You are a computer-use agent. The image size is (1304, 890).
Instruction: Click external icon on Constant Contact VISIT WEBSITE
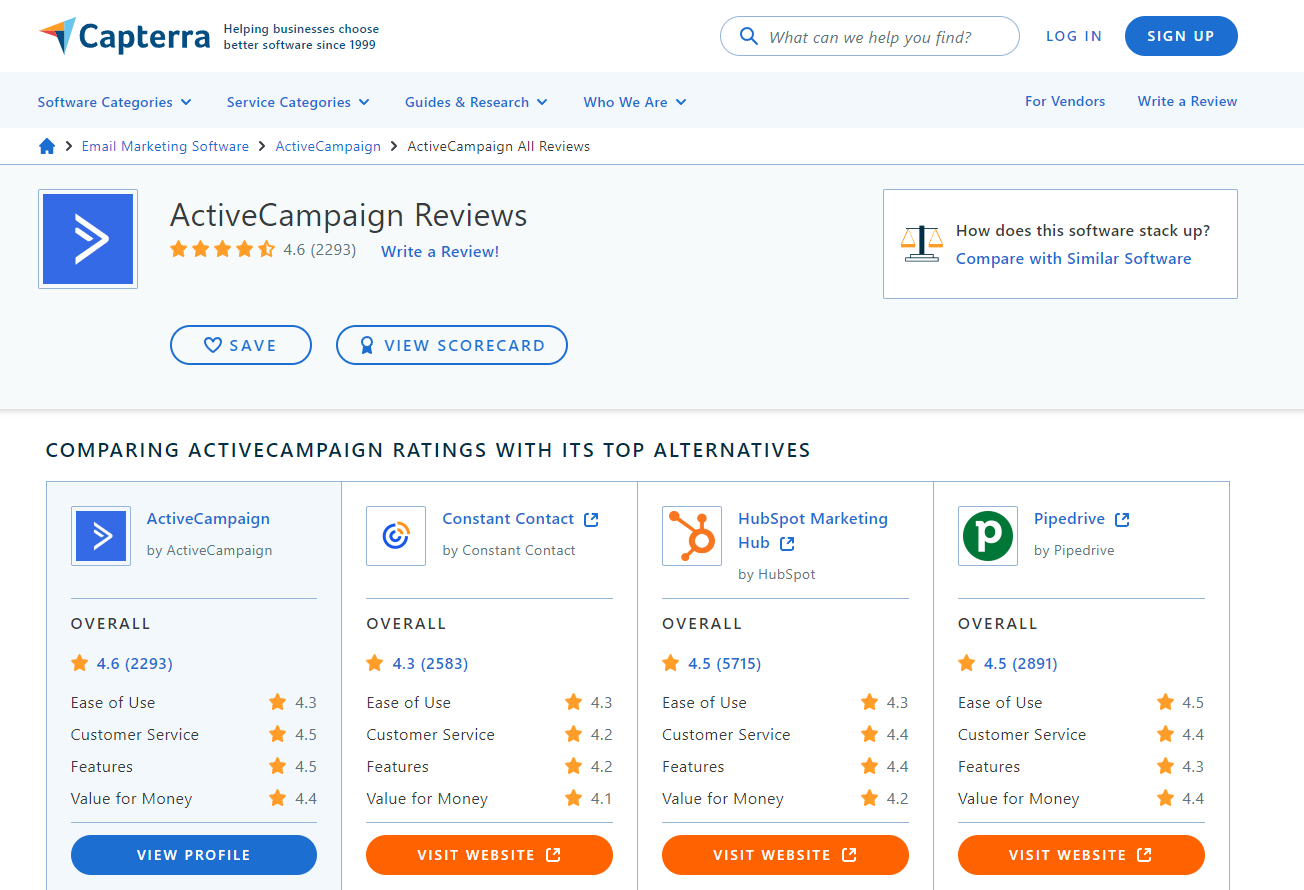(x=553, y=855)
